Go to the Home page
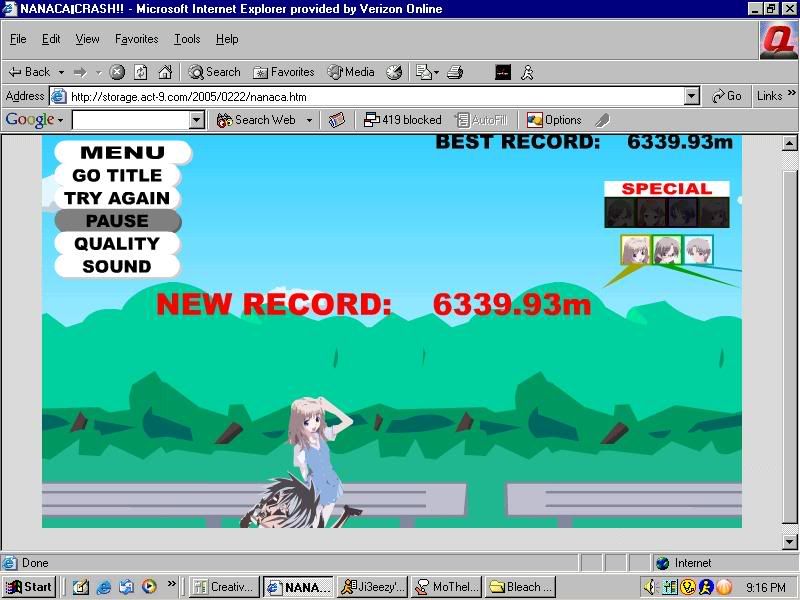The width and height of the screenshot is (800, 600). (165, 72)
